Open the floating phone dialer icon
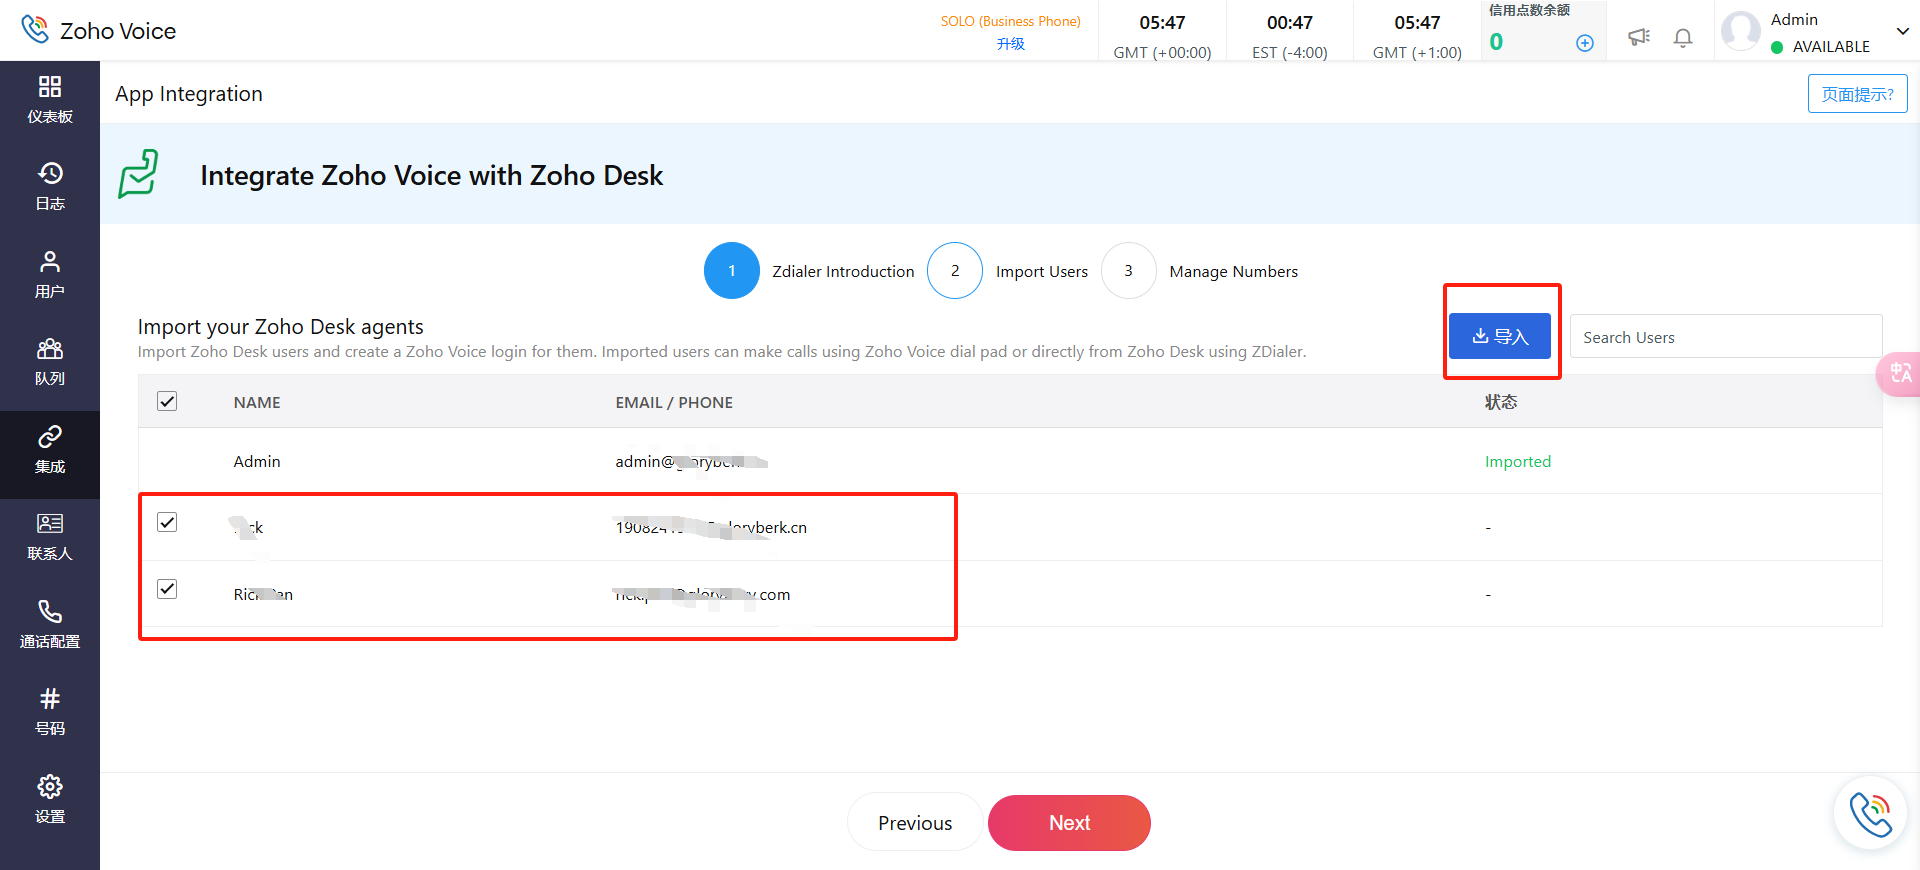The image size is (1920, 870). [1869, 814]
